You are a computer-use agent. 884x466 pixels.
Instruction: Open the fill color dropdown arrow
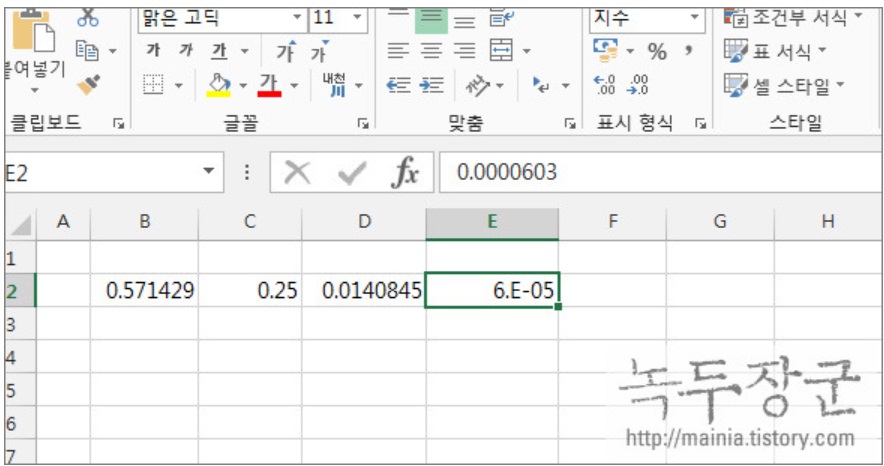point(243,86)
